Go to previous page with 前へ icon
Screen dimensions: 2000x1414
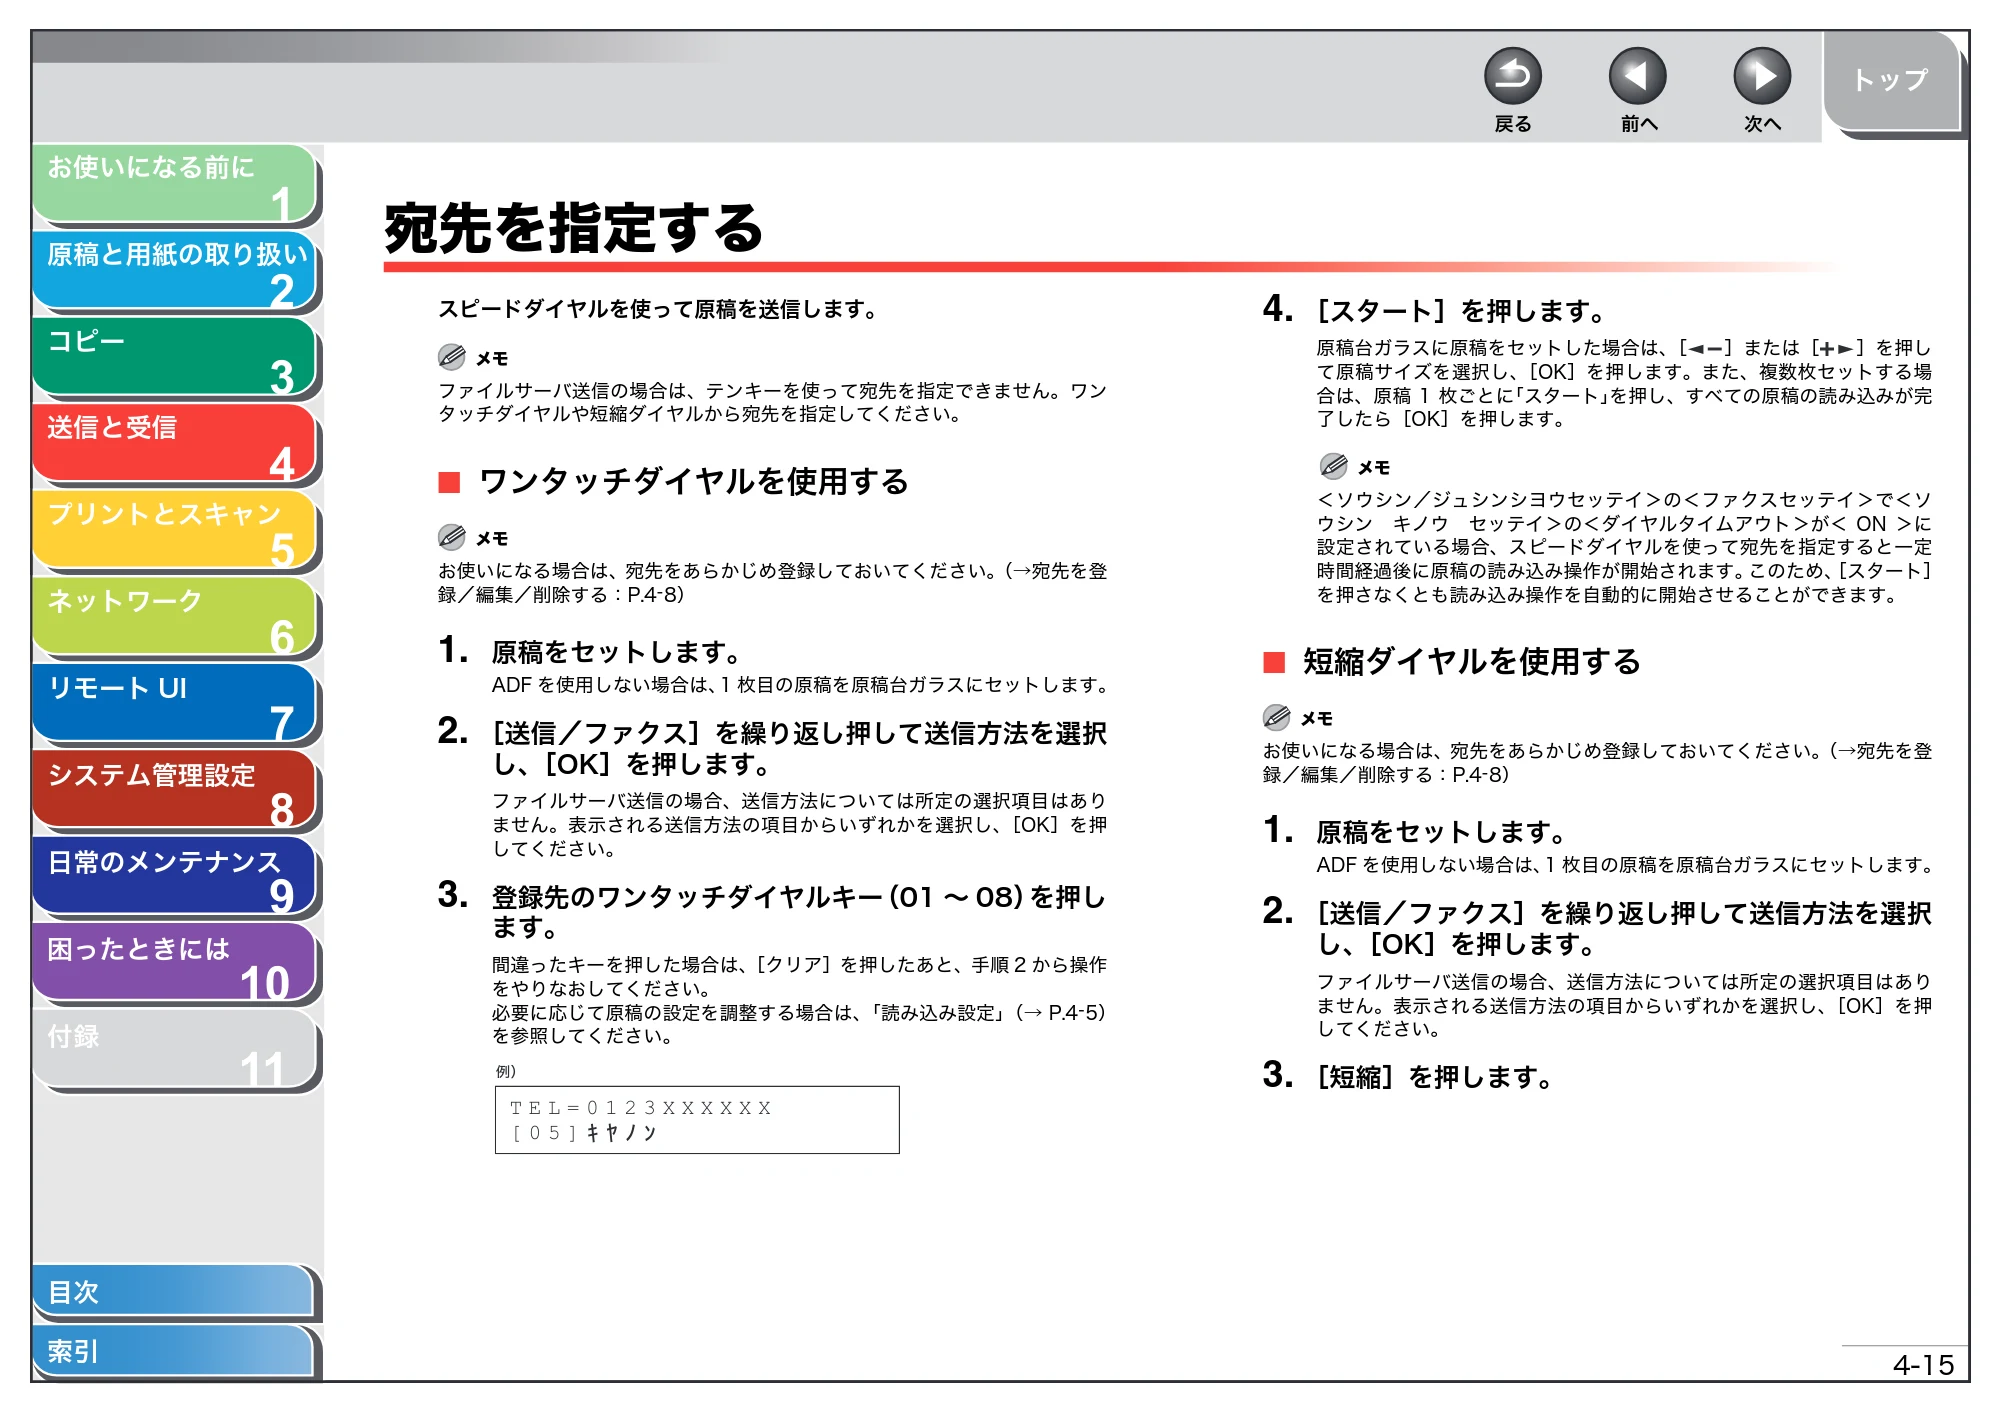[x=1637, y=76]
